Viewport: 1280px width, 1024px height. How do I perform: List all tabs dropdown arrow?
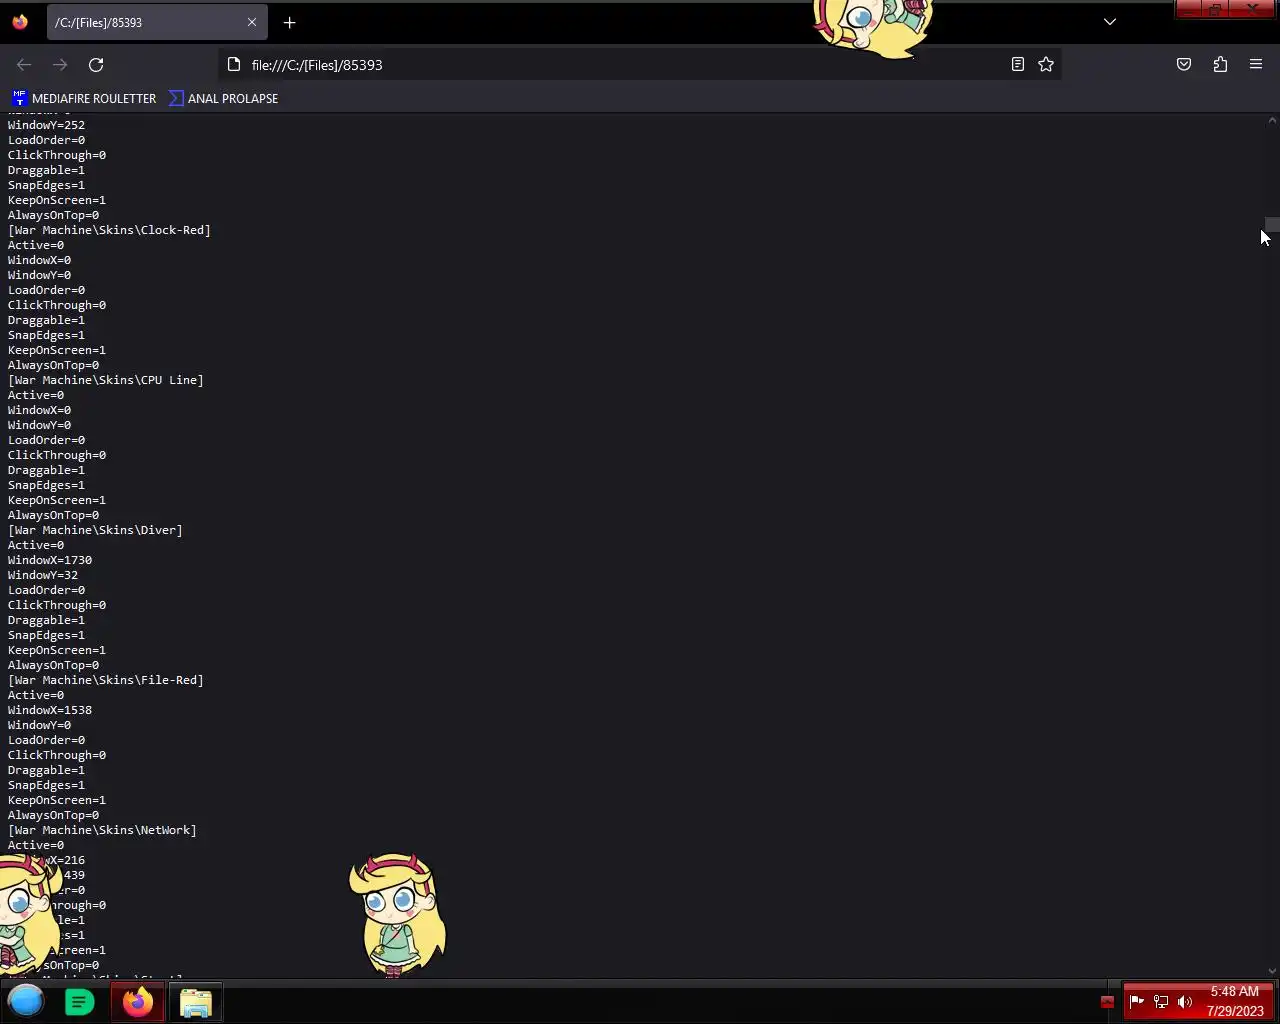click(1110, 22)
